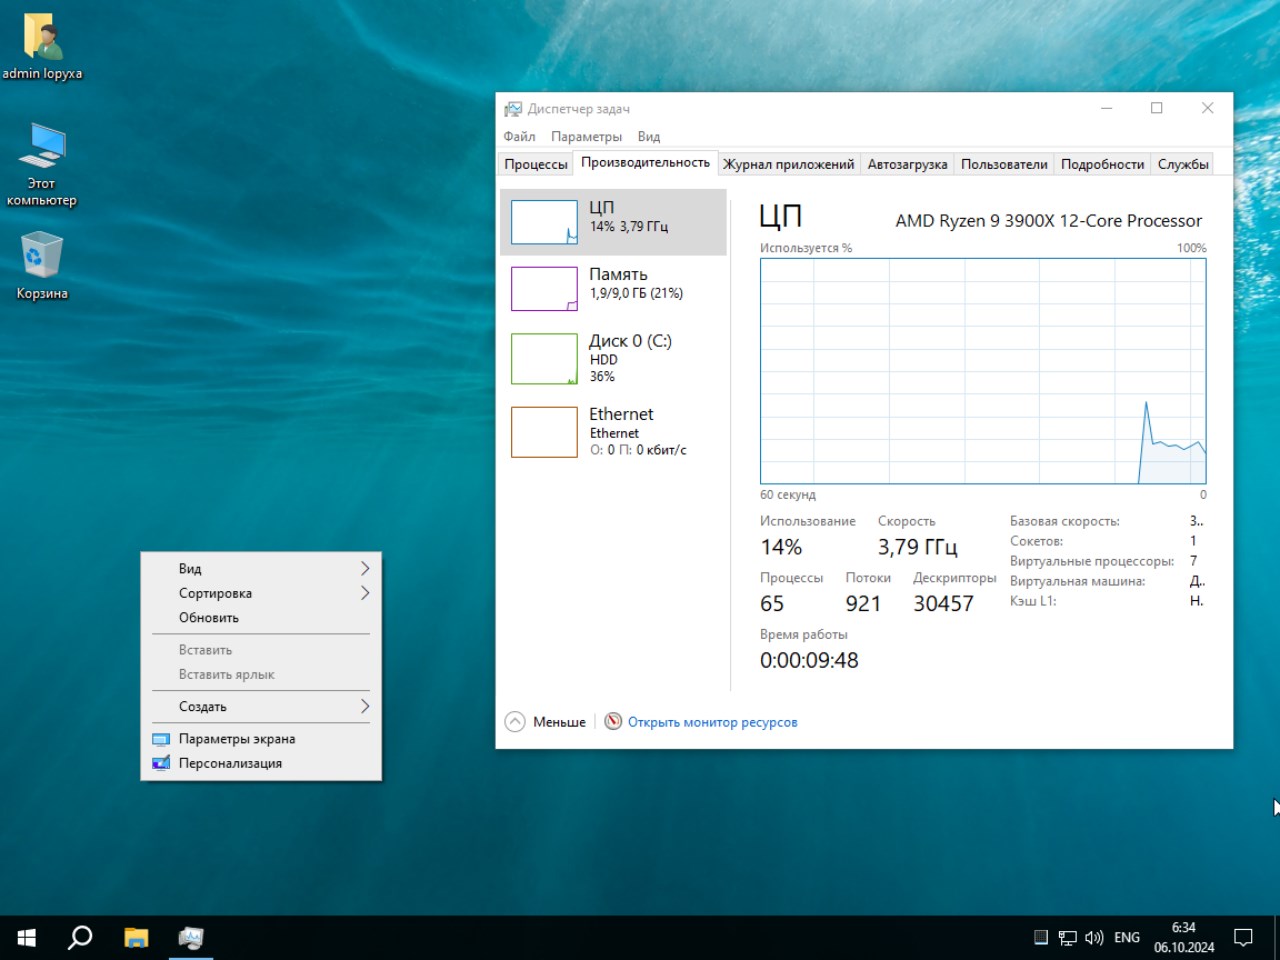
Task: Click the Windows Start button
Action: click(x=27, y=937)
